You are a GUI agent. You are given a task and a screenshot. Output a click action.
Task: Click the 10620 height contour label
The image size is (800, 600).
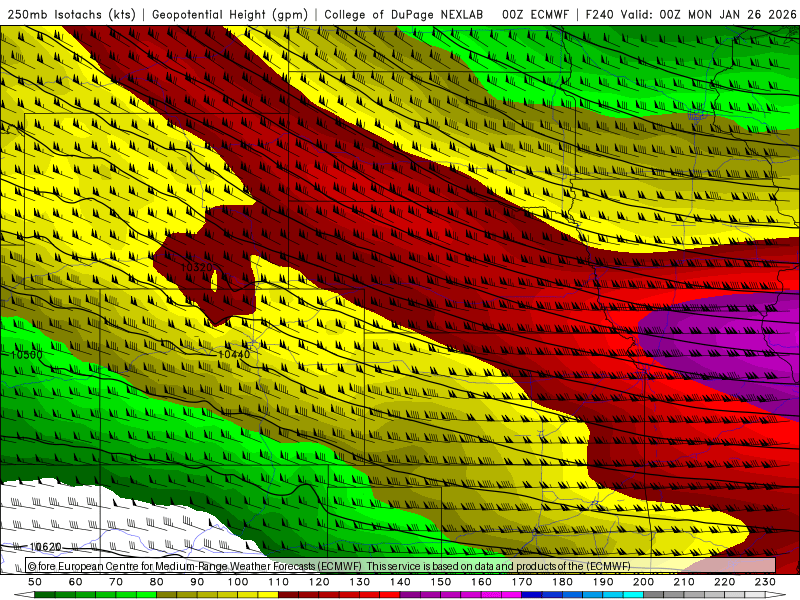(x=45, y=547)
